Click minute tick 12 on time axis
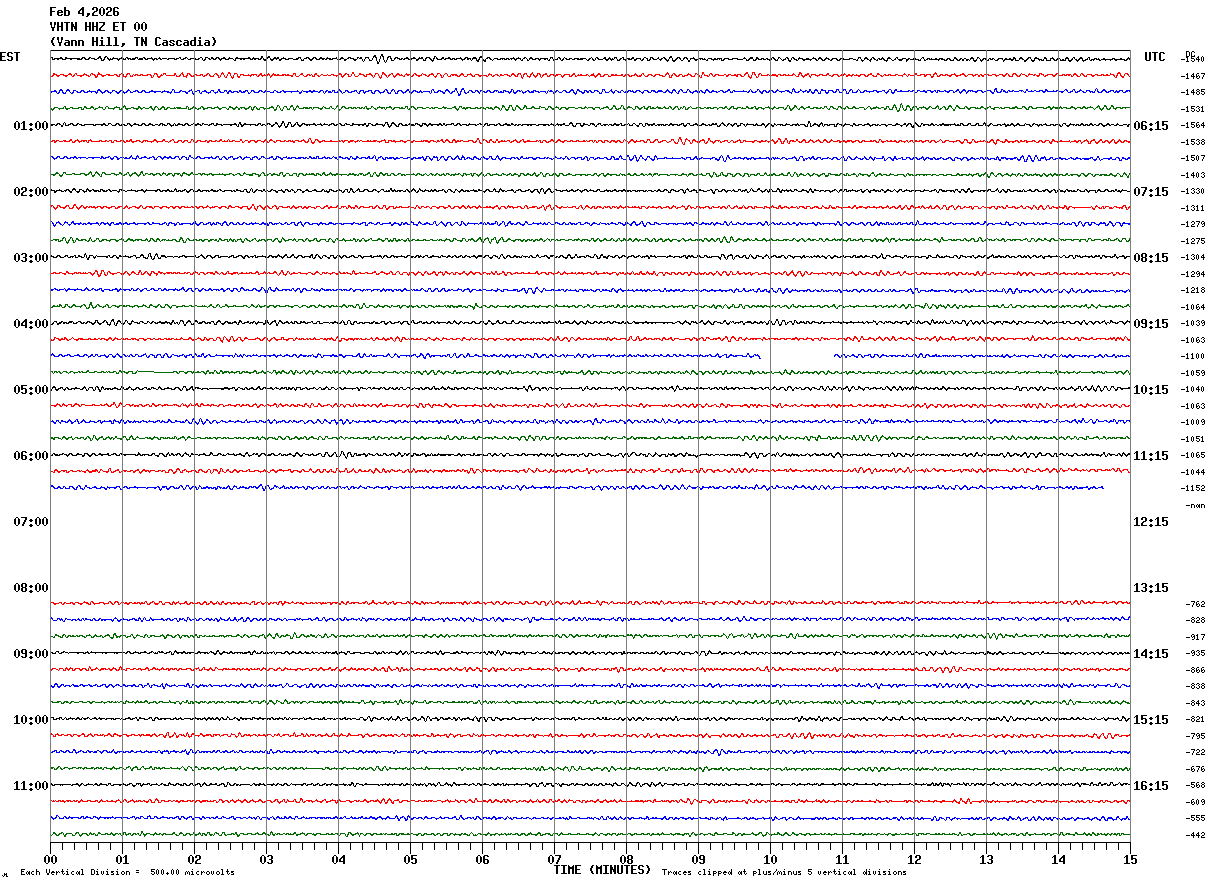The width and height of the screenshot is (1210, 886). pos(914,859)
